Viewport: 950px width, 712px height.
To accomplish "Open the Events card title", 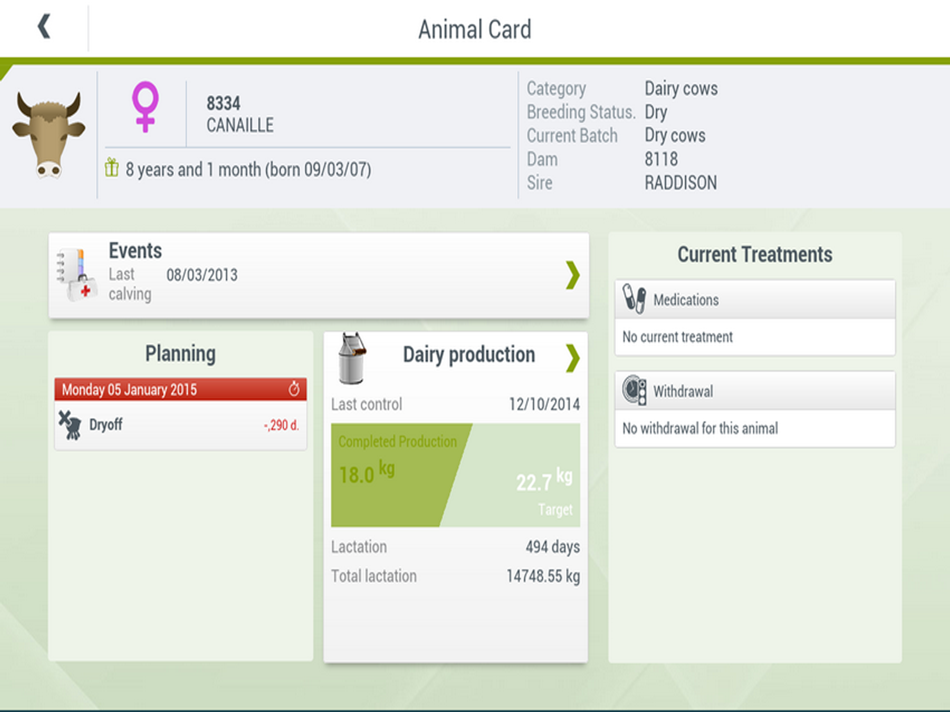I will [135, 251].
